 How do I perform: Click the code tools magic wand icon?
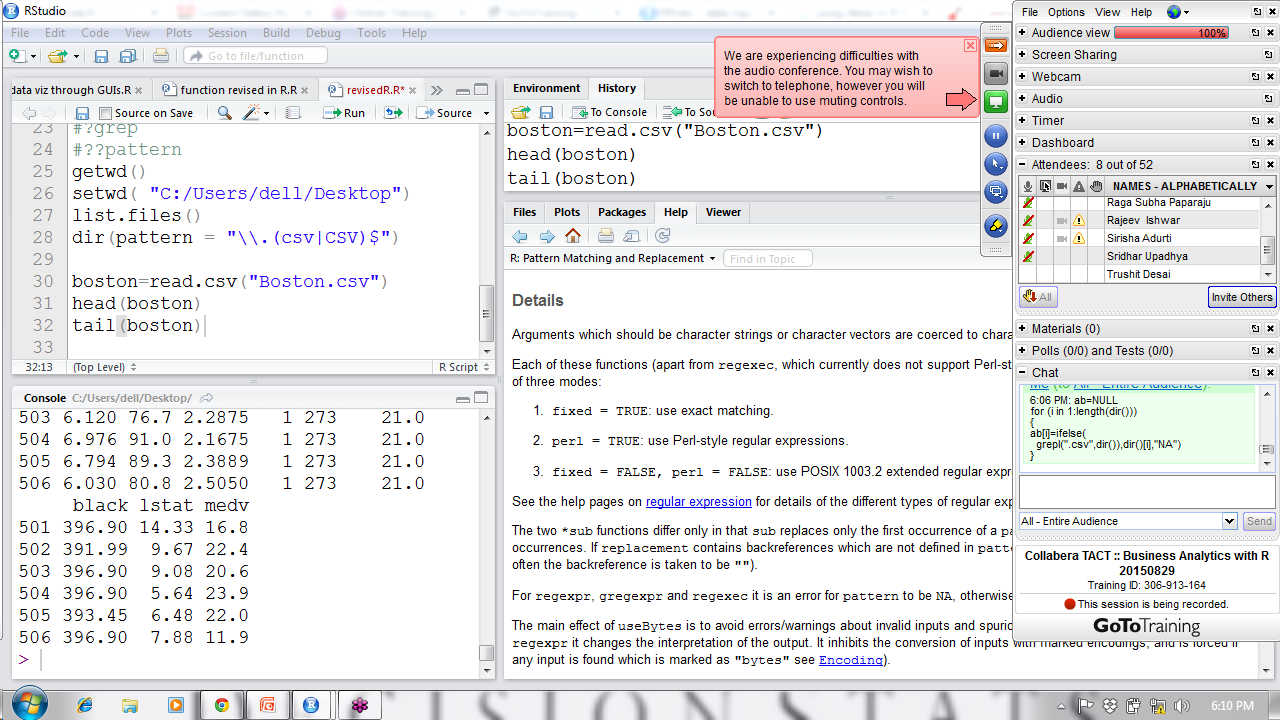(251, 113)
